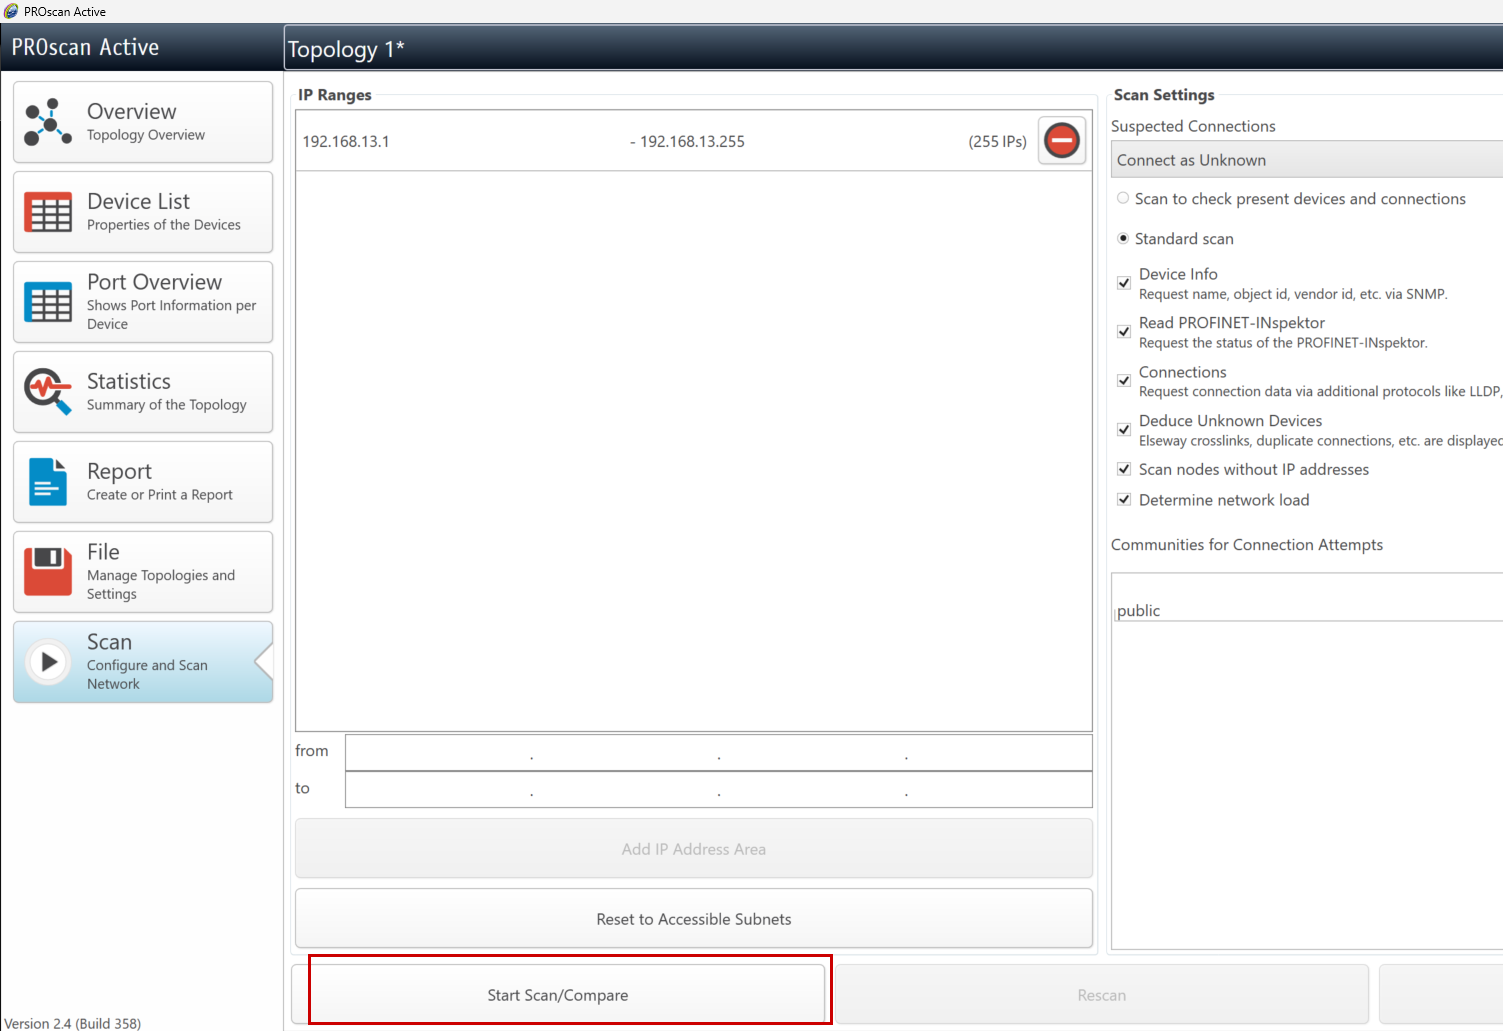Screen dimensions: 1503x1031
Task: Toggle the Deduce Unknown Devices checkbox
Action: pyautogui.click(x=1124, y=429)
